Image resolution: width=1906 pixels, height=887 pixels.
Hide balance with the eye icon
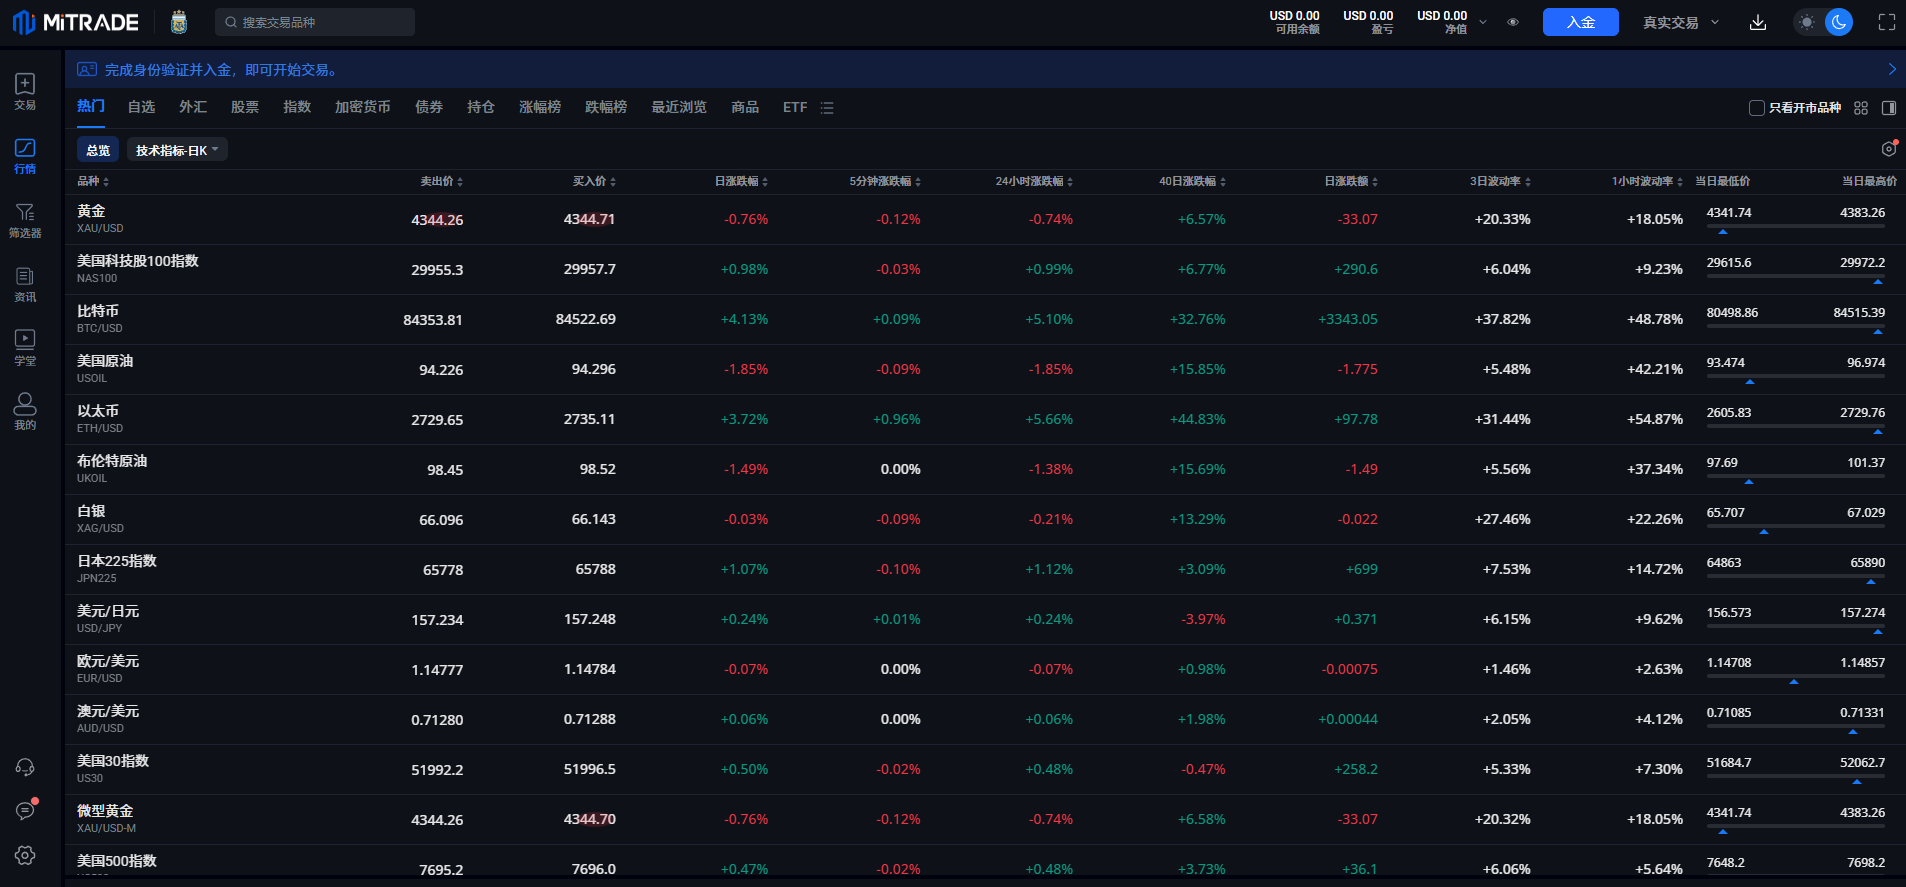click(1513, 22)
